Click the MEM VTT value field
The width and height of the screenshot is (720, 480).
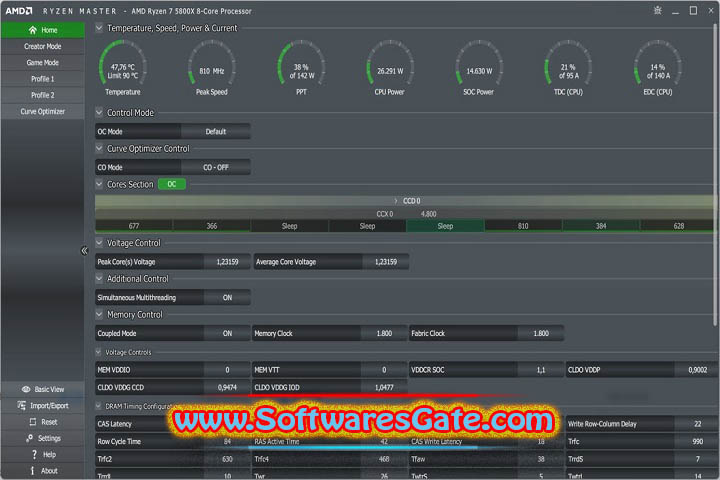[x=384, y=370]
